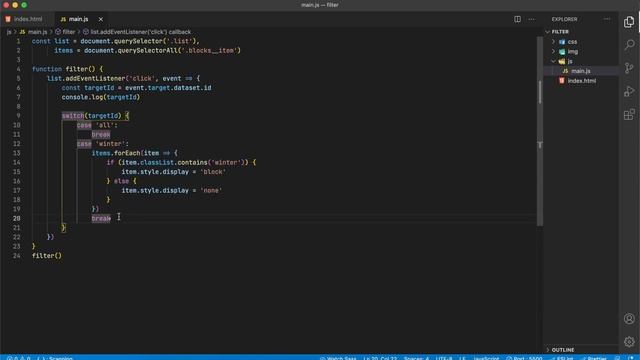Click 'filter()' call on line 24
Viewport: 640px width, 360px height.
[x=47, y=256]
